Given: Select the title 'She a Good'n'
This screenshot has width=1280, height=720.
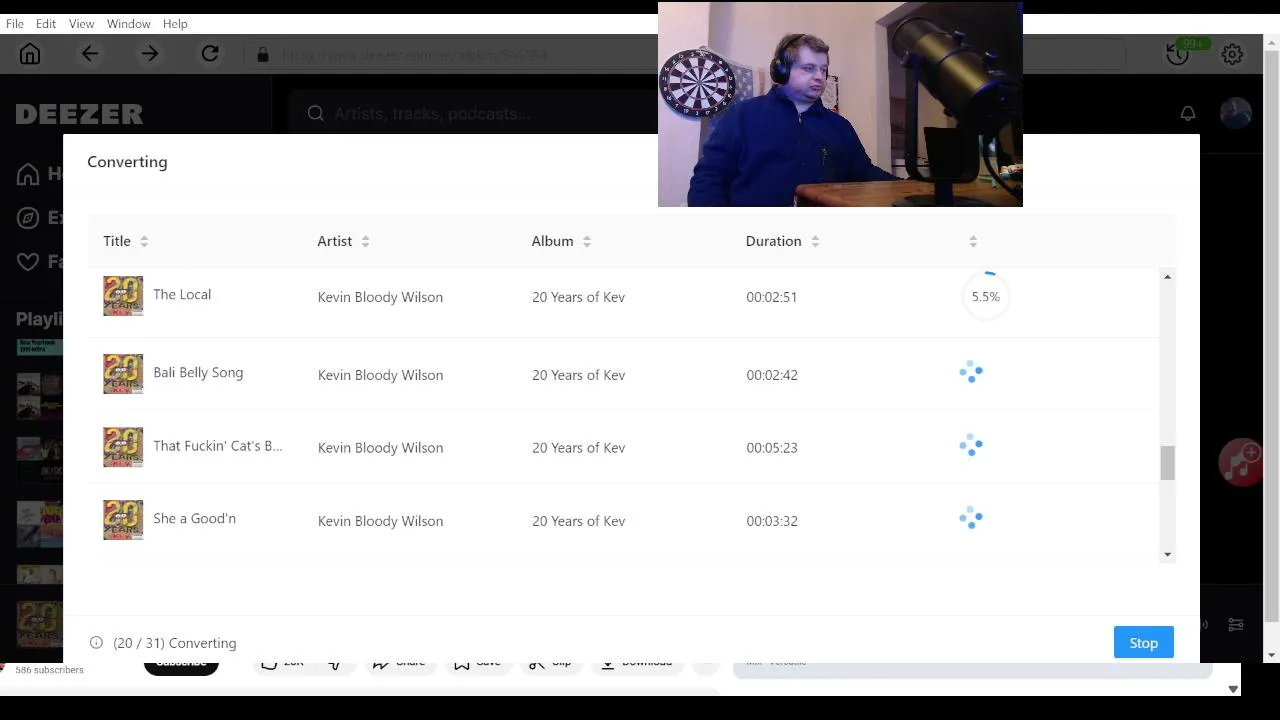Looking at the screenshot, I should click(x=195, y=519).
